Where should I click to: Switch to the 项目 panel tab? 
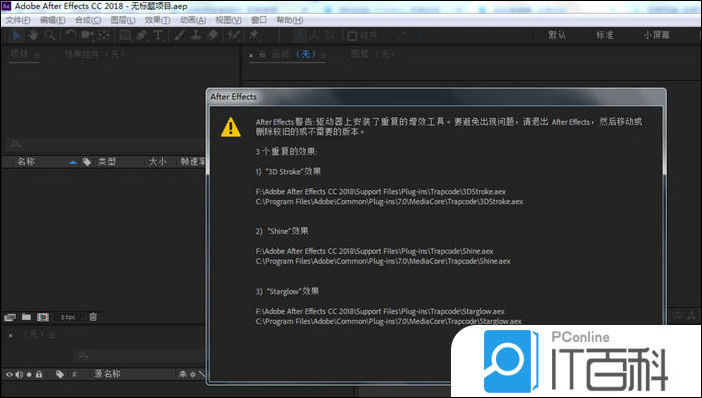coord(19,55)
